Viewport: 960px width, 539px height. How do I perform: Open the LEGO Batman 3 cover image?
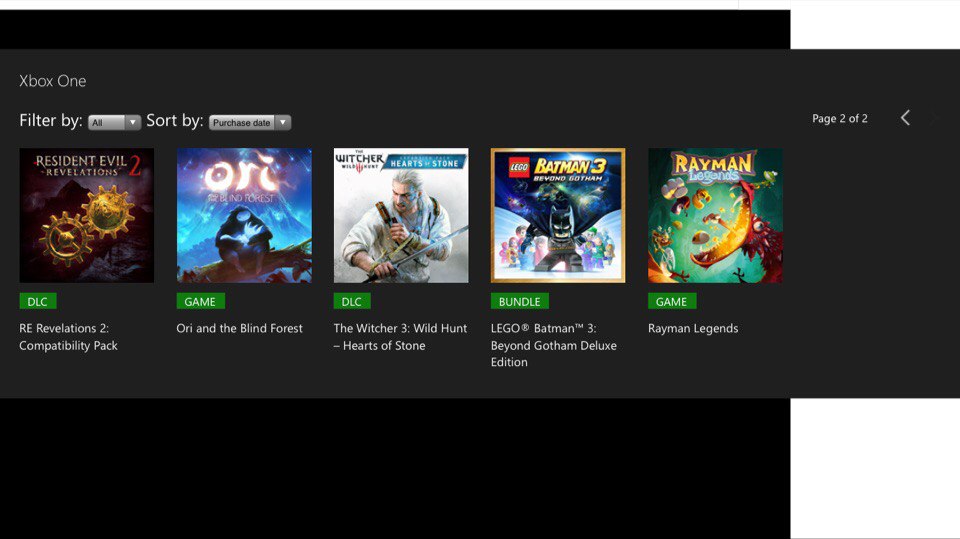pyautogui.click(x=558, y=215)
